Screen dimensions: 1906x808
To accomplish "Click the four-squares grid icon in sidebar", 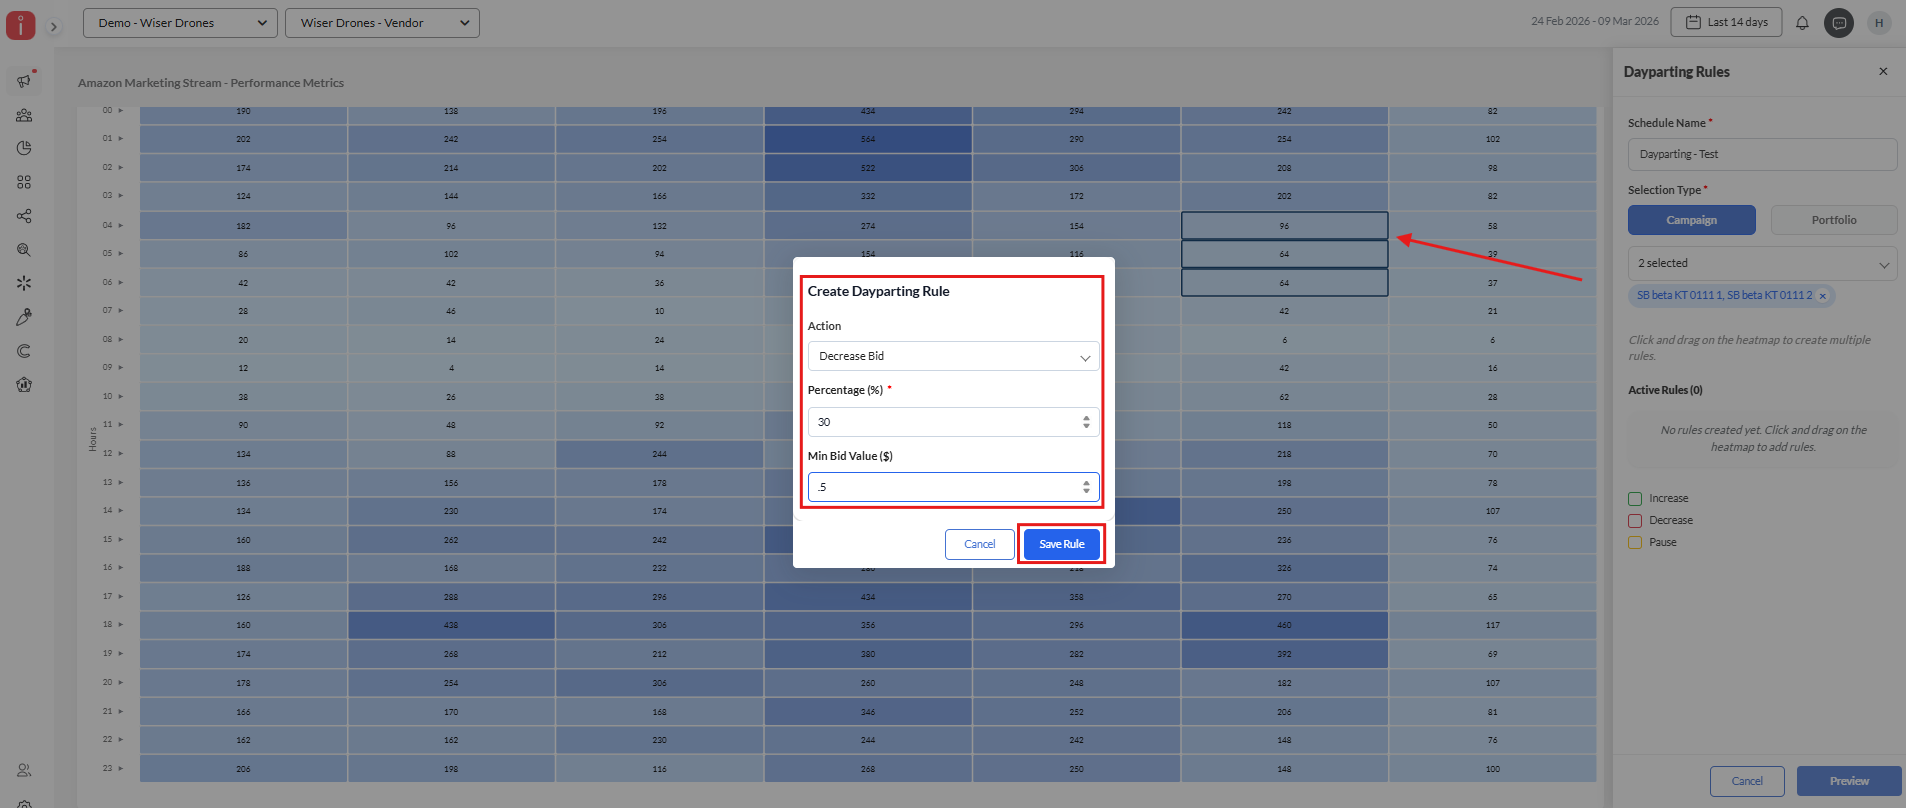I will 24,182.
